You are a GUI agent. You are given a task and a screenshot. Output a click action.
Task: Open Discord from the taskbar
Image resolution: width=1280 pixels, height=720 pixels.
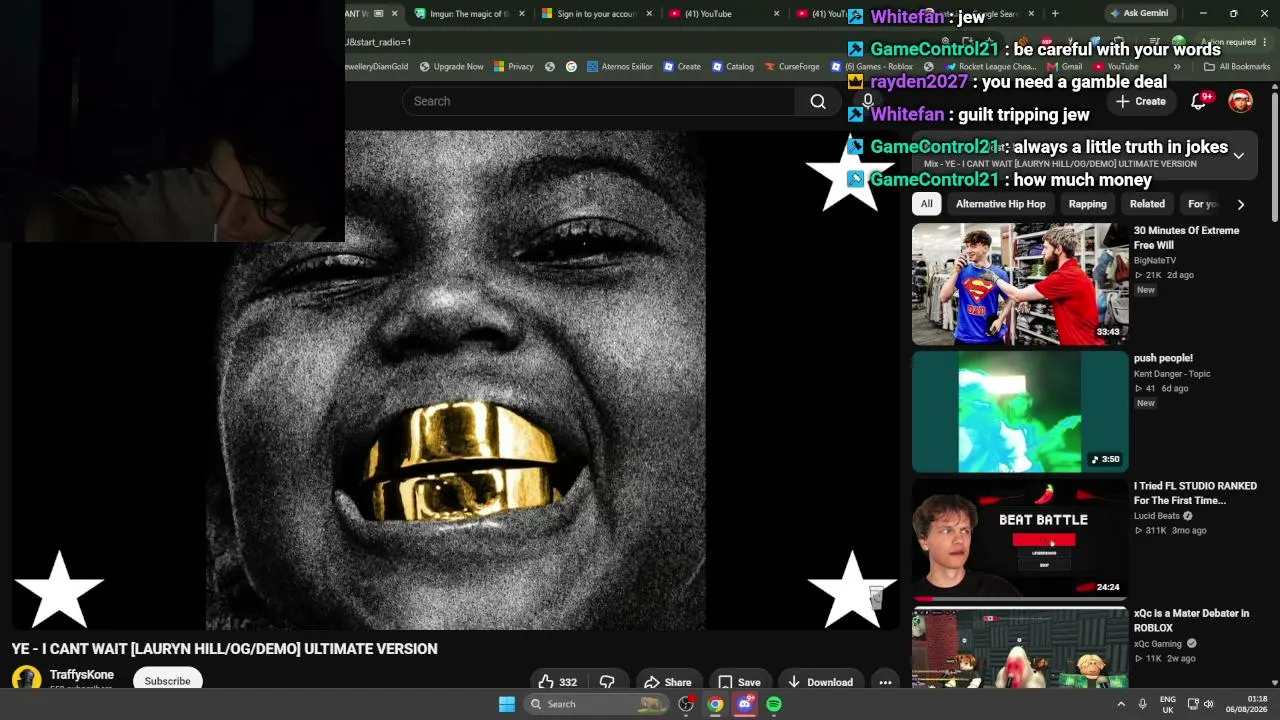(x=744, y=704)
